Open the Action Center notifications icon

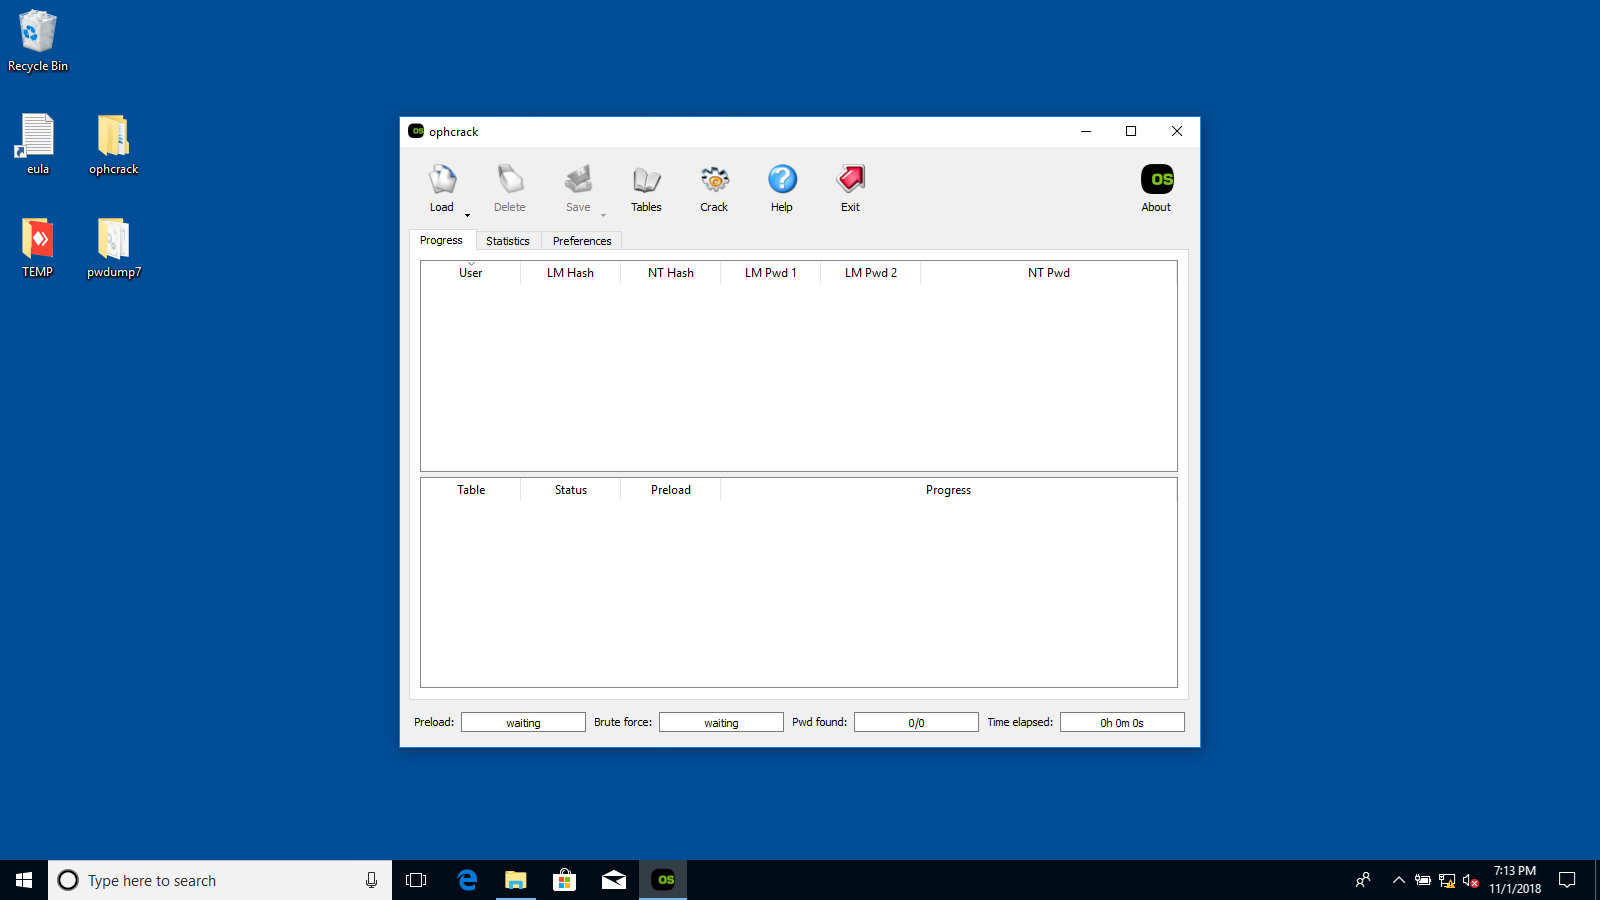pos(1567,880)
